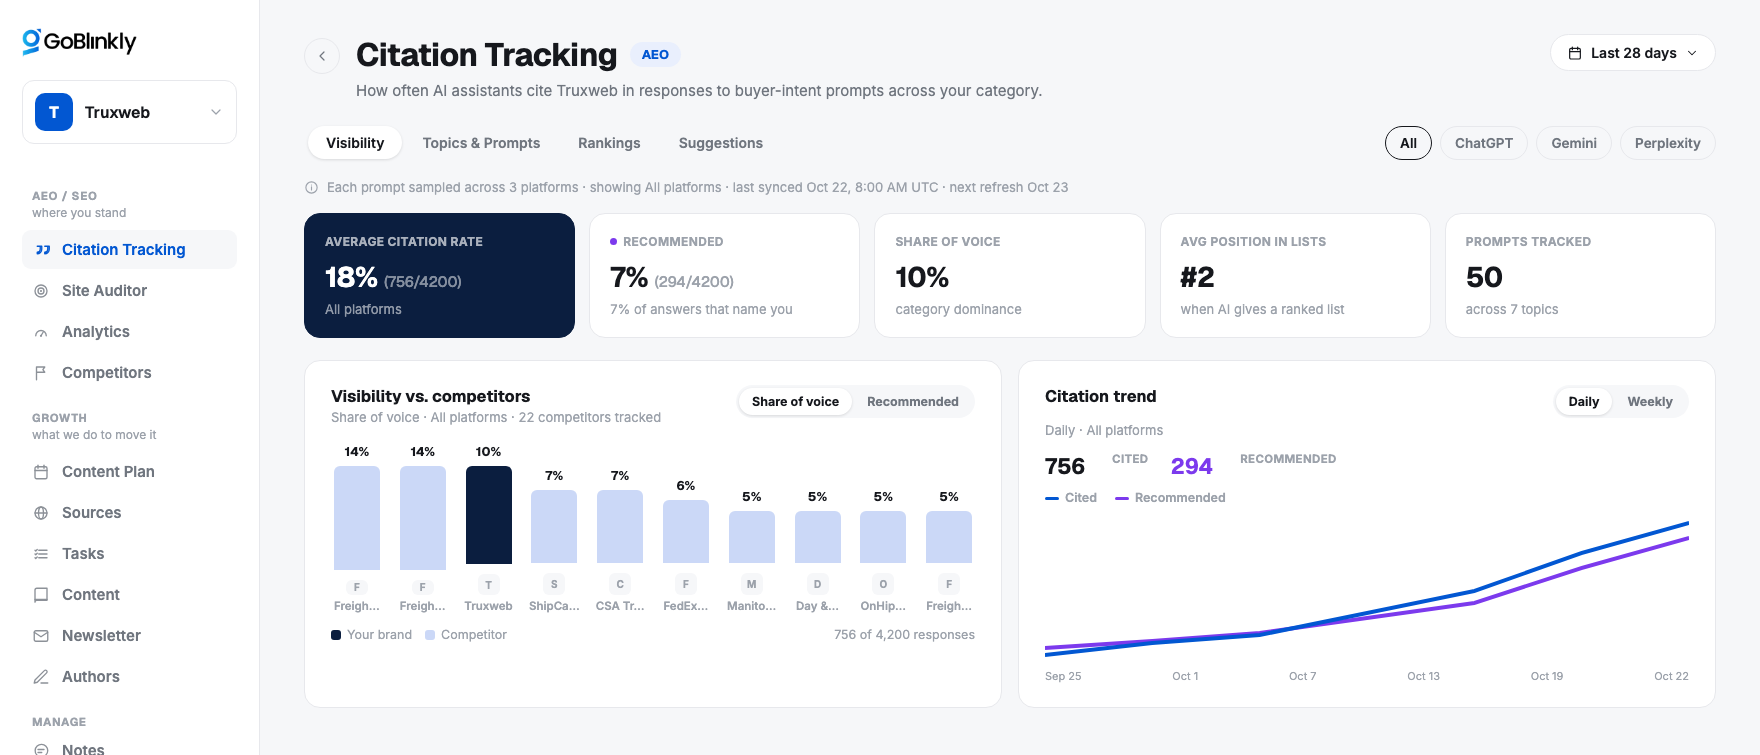
Task: Click the Analytics gauge icon
Action: [41, 332]
